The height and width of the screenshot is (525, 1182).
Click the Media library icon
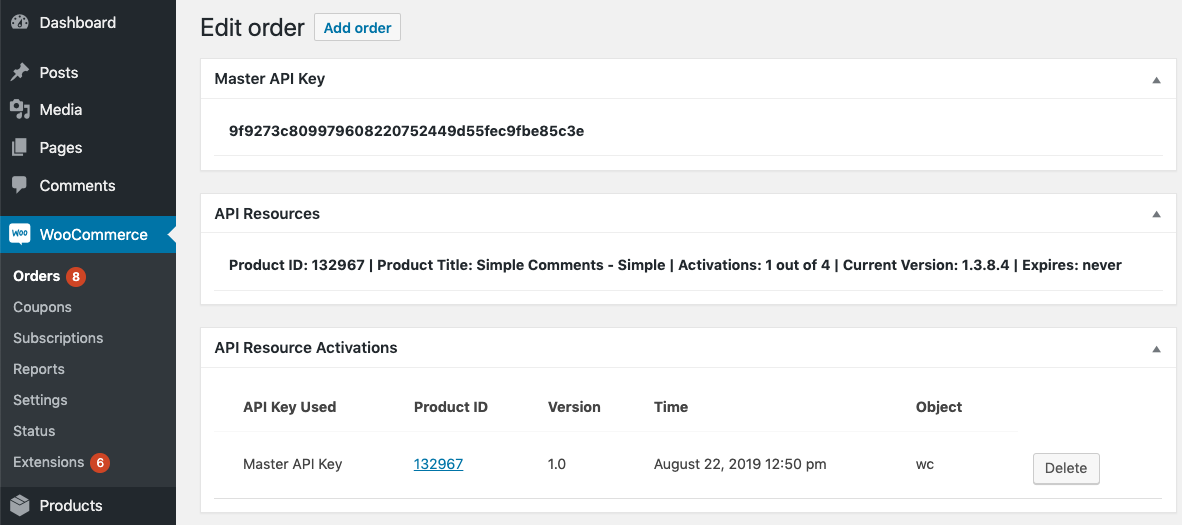pos(19,110)
